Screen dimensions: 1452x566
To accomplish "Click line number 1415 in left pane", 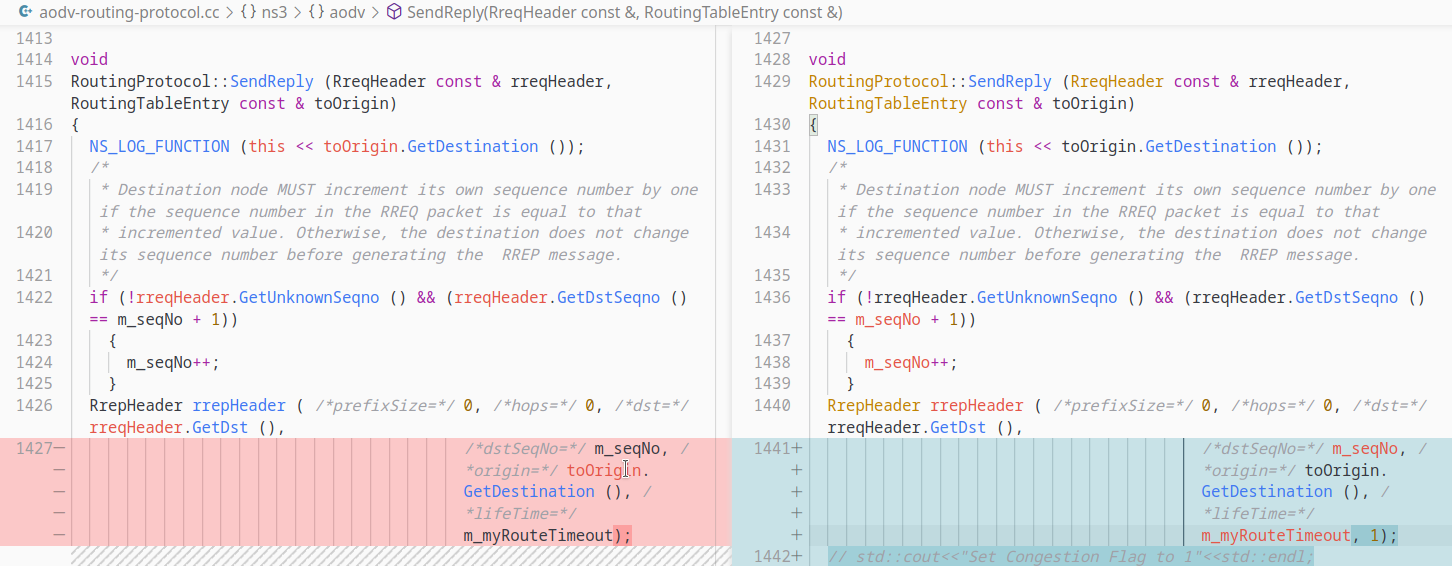I will click(x=34, y=81).
